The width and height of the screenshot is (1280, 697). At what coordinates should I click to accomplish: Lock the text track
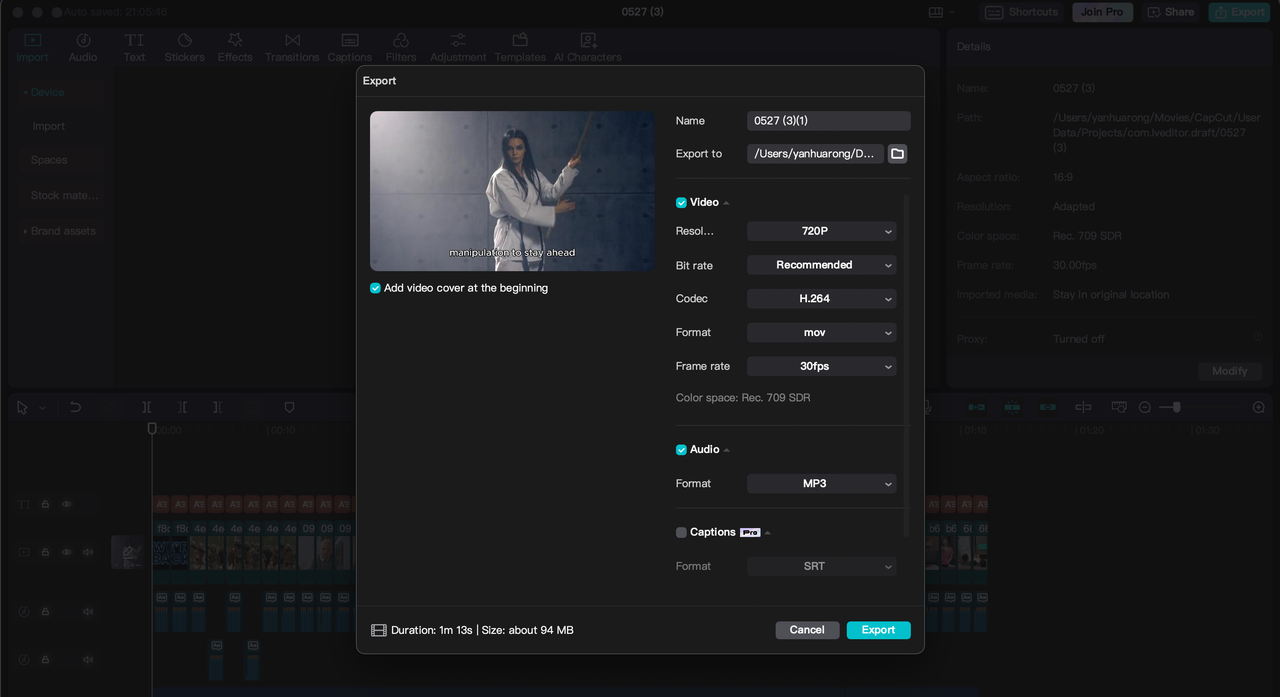point(45,505)
